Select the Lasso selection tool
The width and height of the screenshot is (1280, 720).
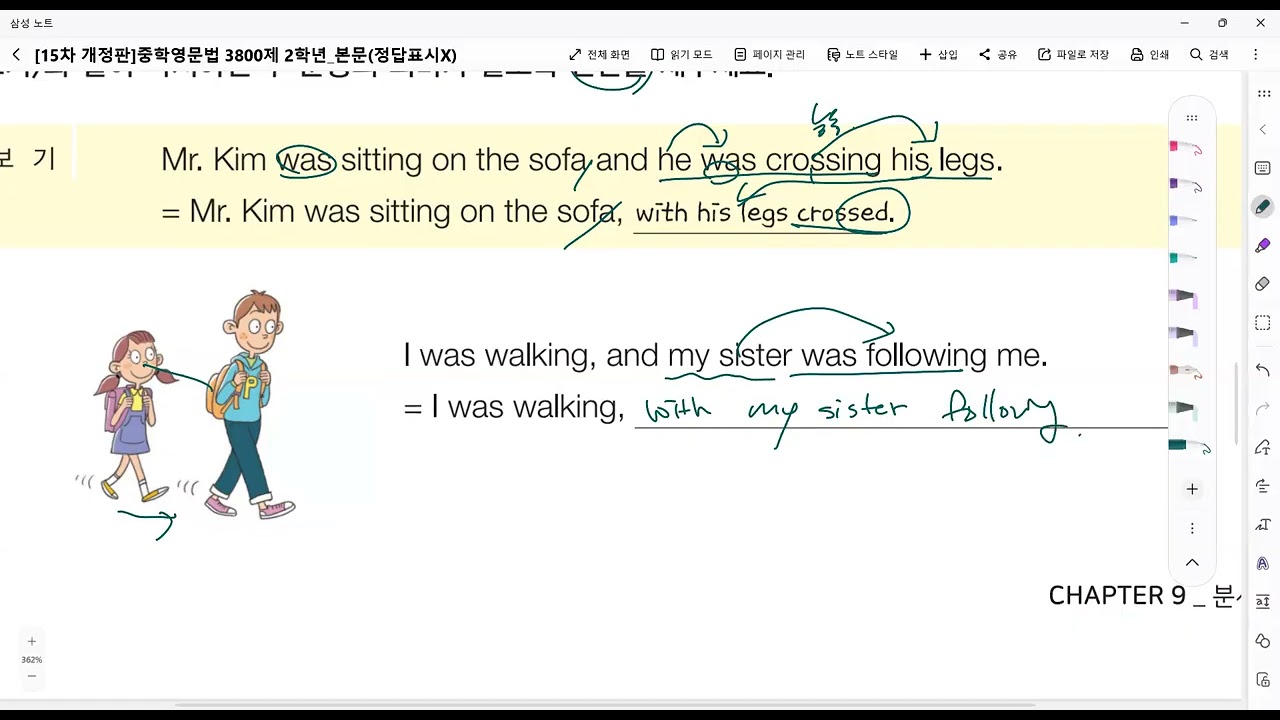tap(1263, 323)
